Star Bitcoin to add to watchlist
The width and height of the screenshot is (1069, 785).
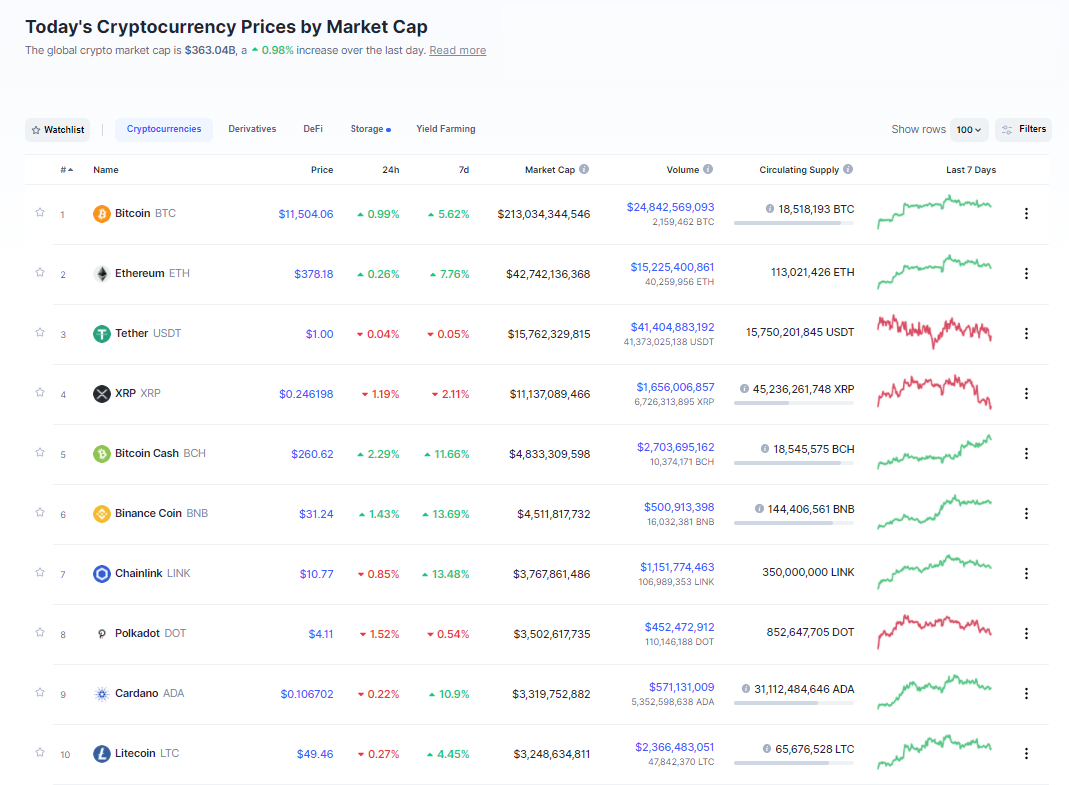40,213
